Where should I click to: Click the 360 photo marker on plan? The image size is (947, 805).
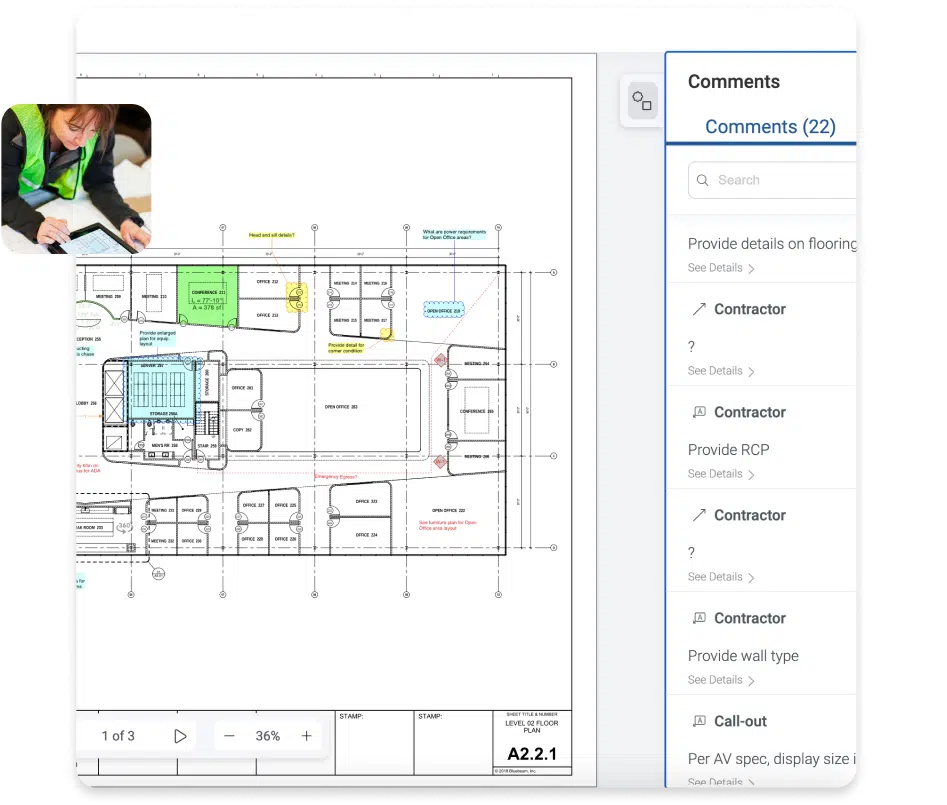(x=125, y=527)
